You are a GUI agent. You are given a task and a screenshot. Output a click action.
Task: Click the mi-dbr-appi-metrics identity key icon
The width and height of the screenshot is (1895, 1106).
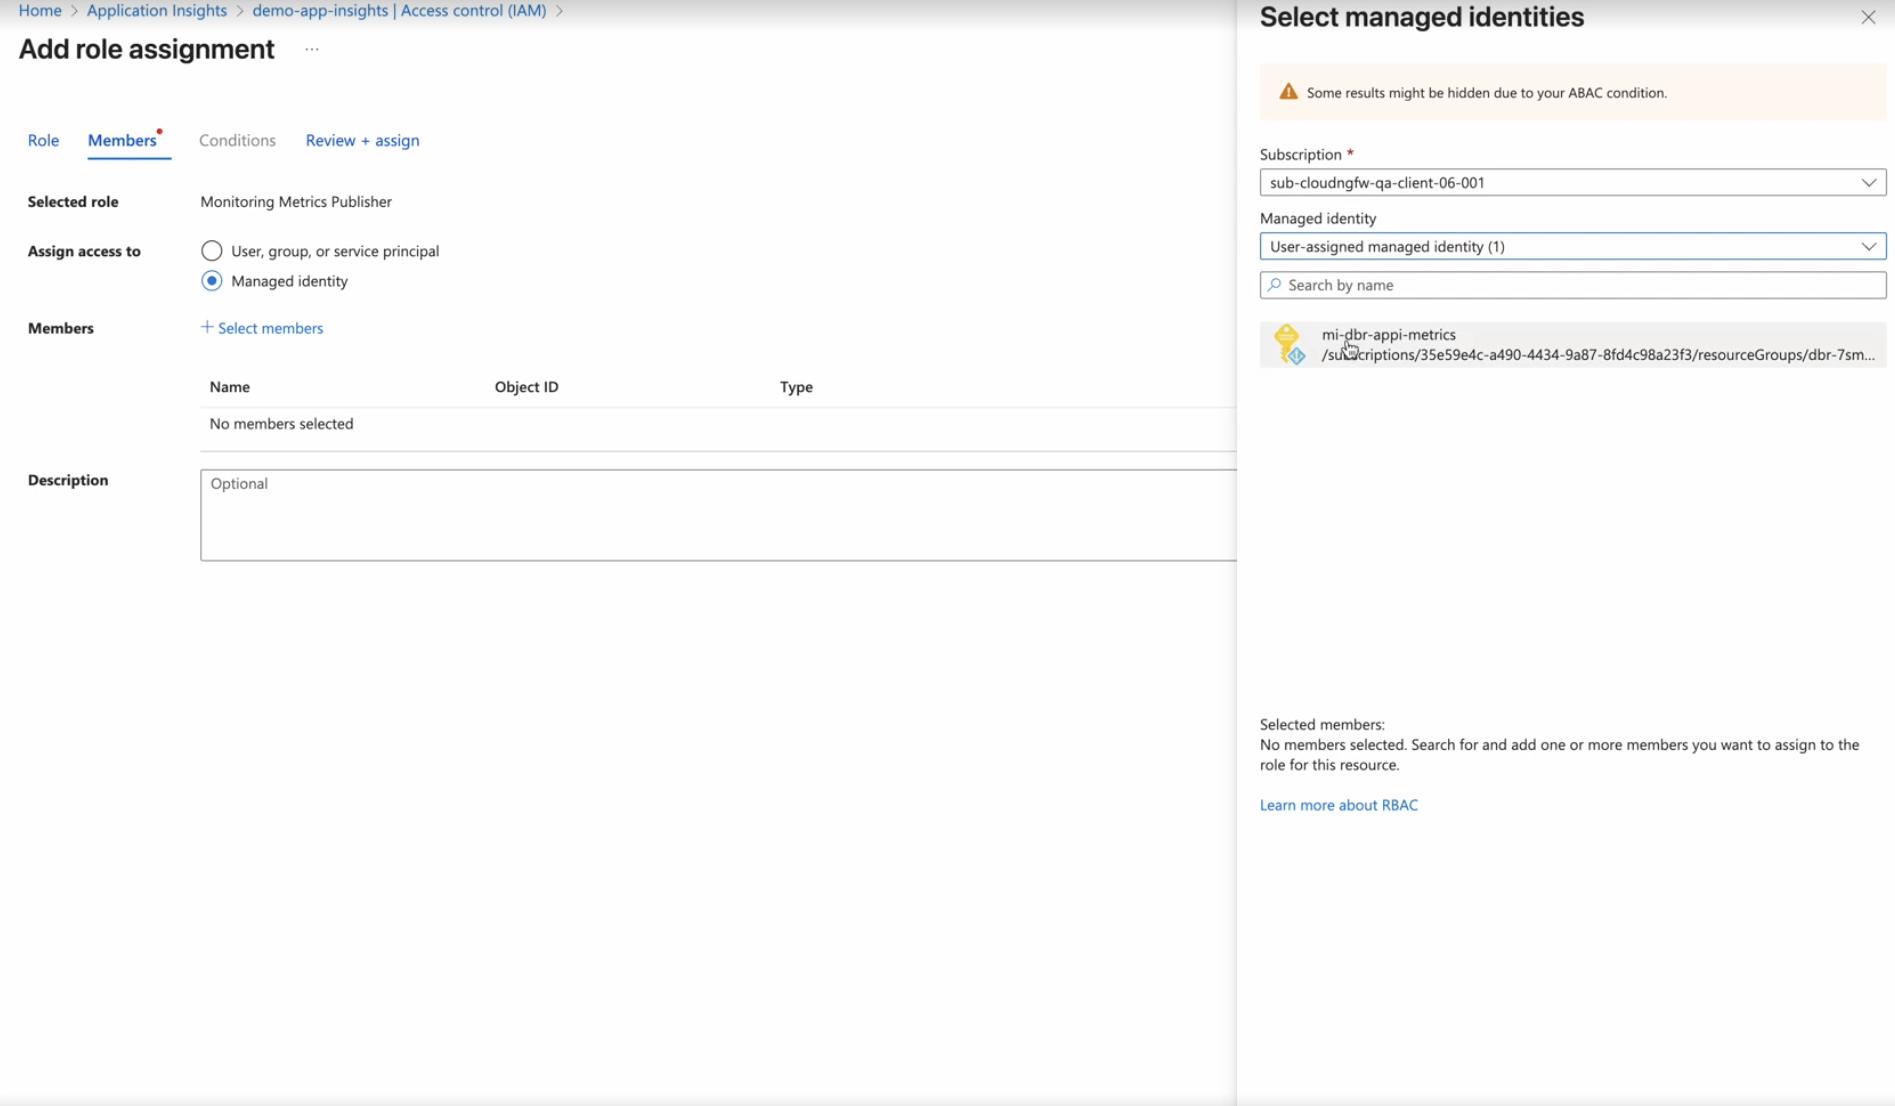pos(1288,344)
